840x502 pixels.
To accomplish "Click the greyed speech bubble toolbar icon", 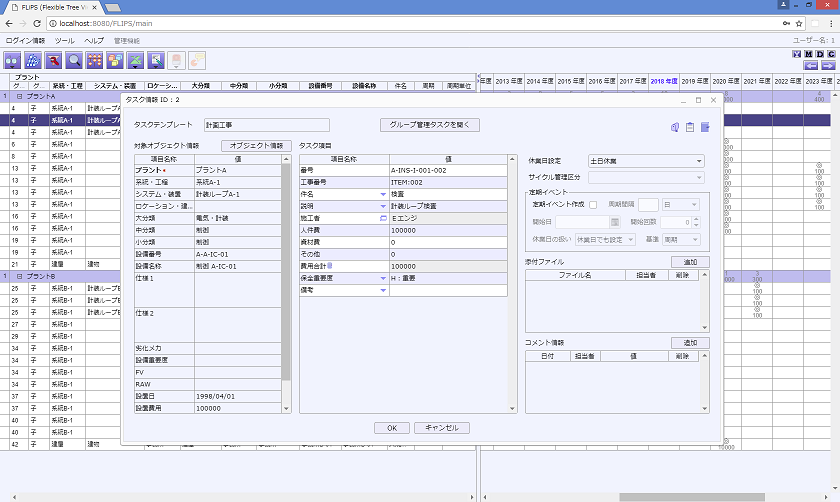I will (x=197, y=61).
